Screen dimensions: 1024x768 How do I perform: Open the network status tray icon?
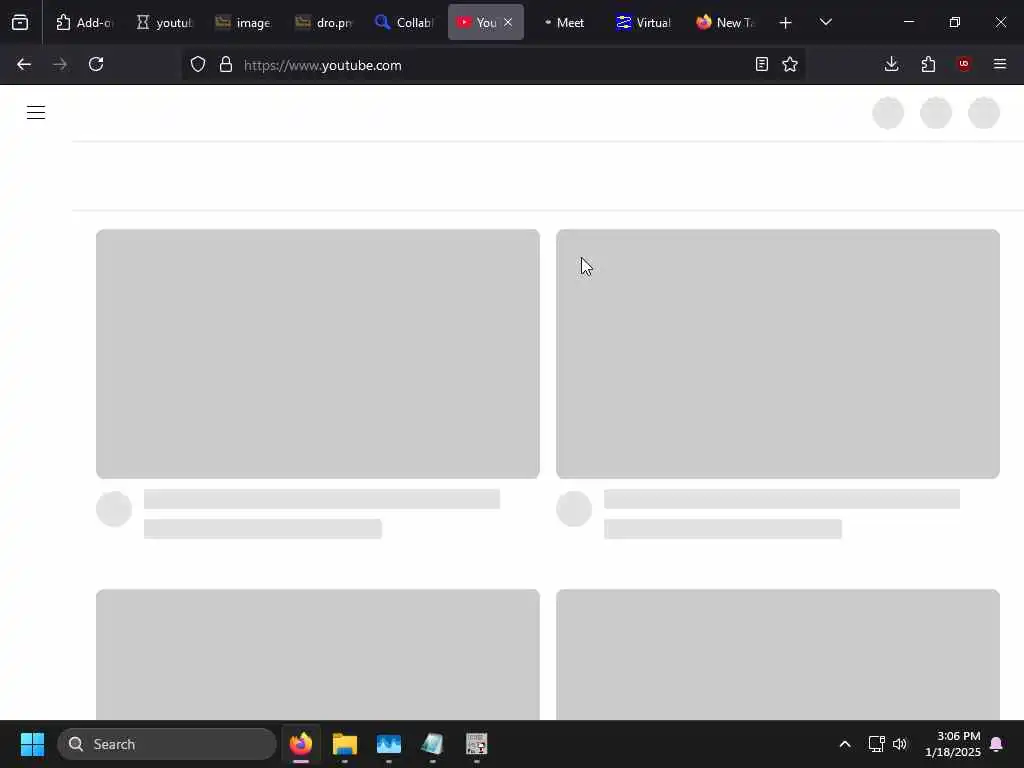876,744
